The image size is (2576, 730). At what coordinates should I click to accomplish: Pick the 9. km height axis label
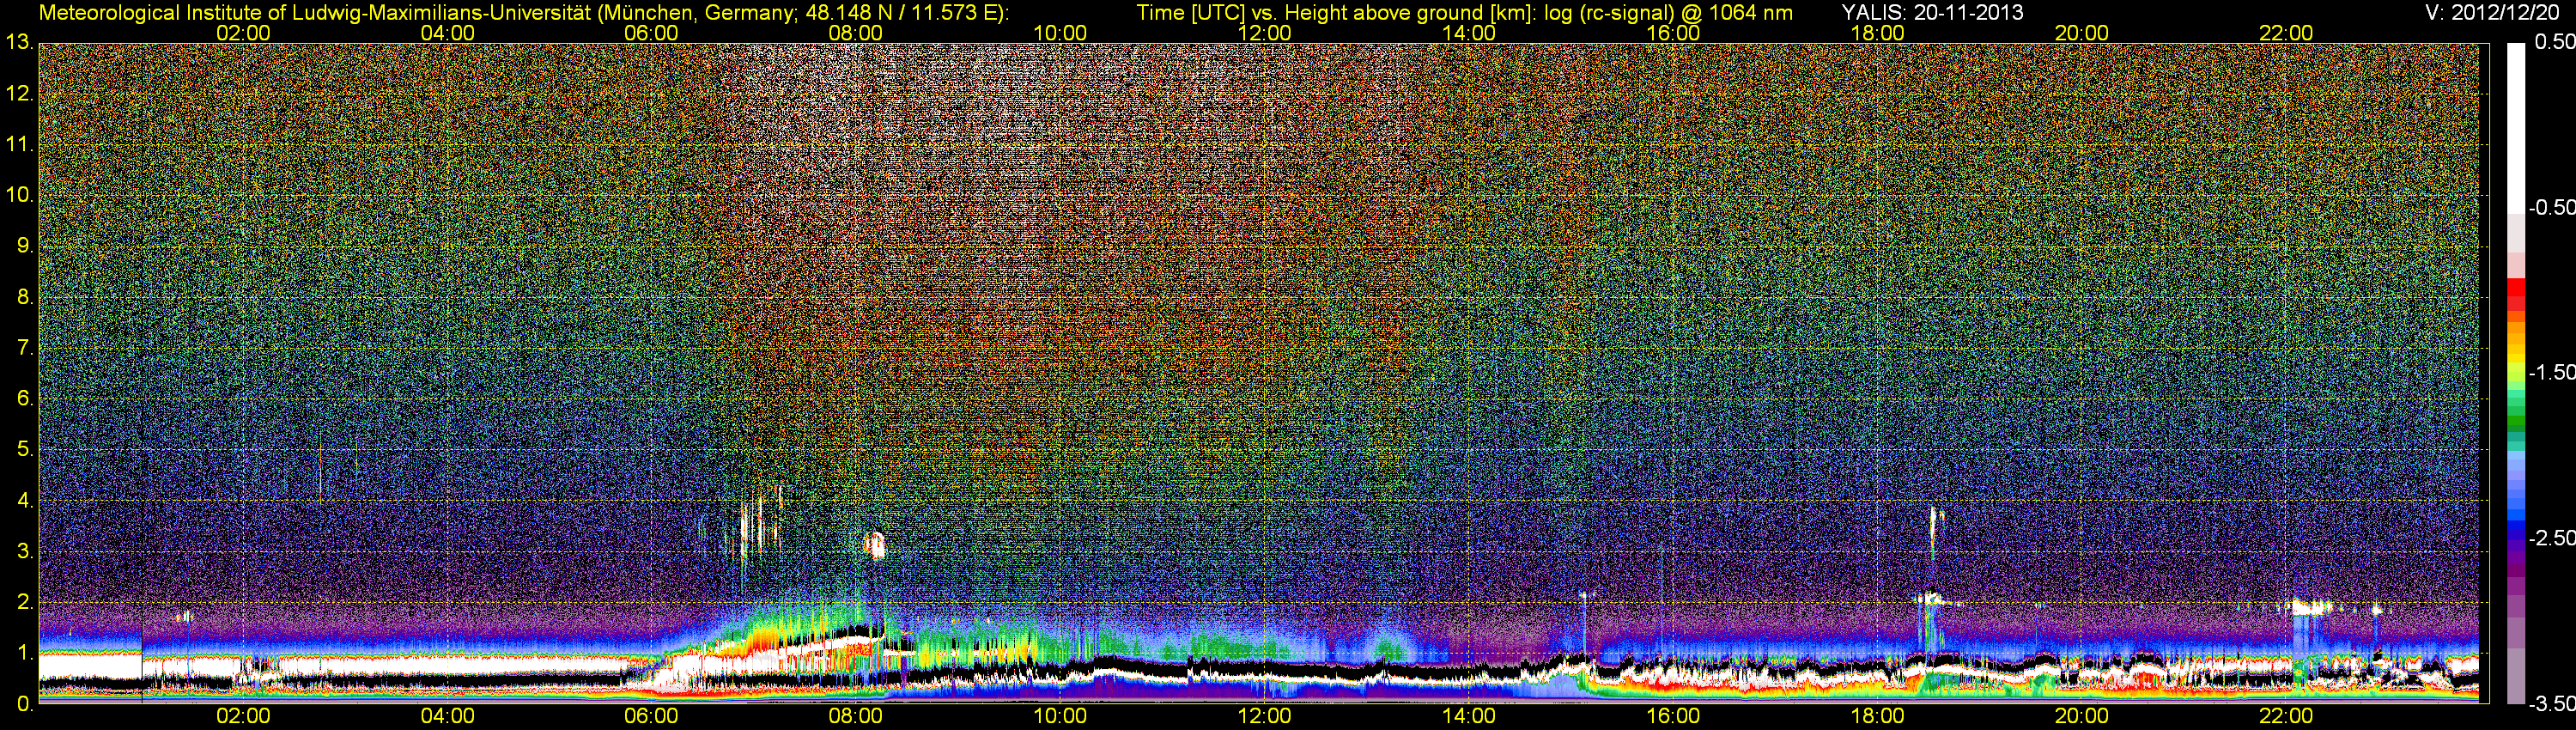click(x=24, y=245)
